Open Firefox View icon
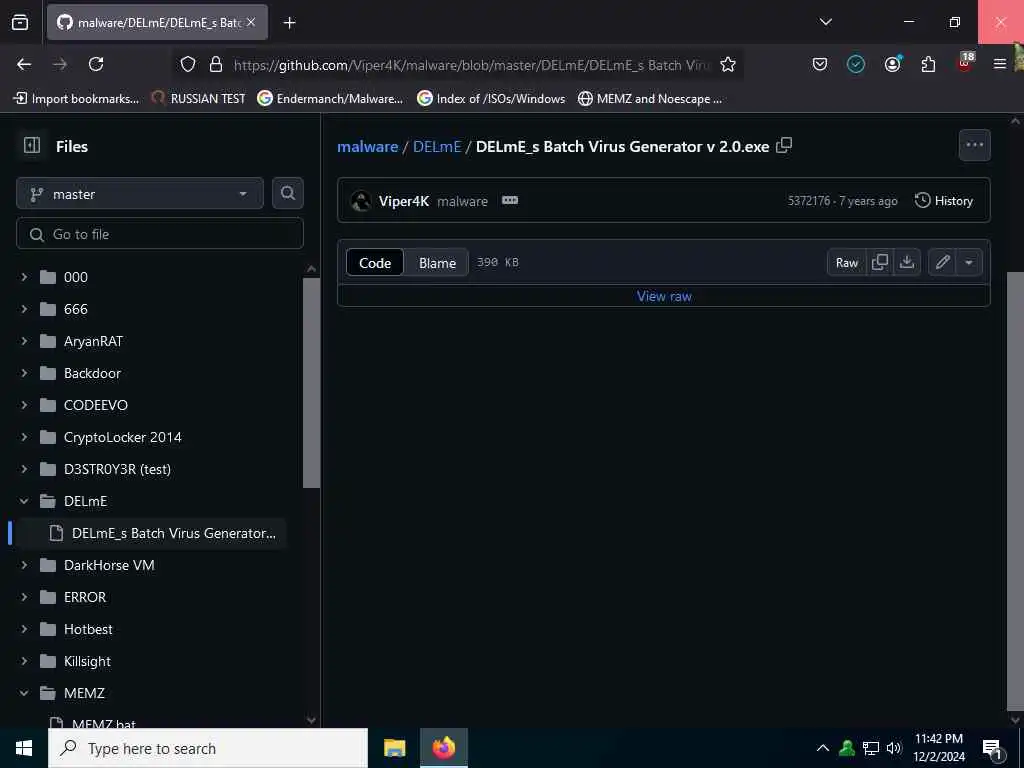1024x768 pixels. pyautogui.click(x=20, y=23)
